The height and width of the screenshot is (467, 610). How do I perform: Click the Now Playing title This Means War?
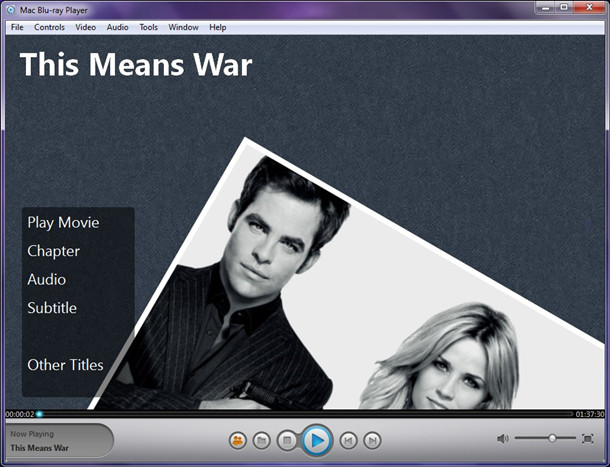coord(39,448)
